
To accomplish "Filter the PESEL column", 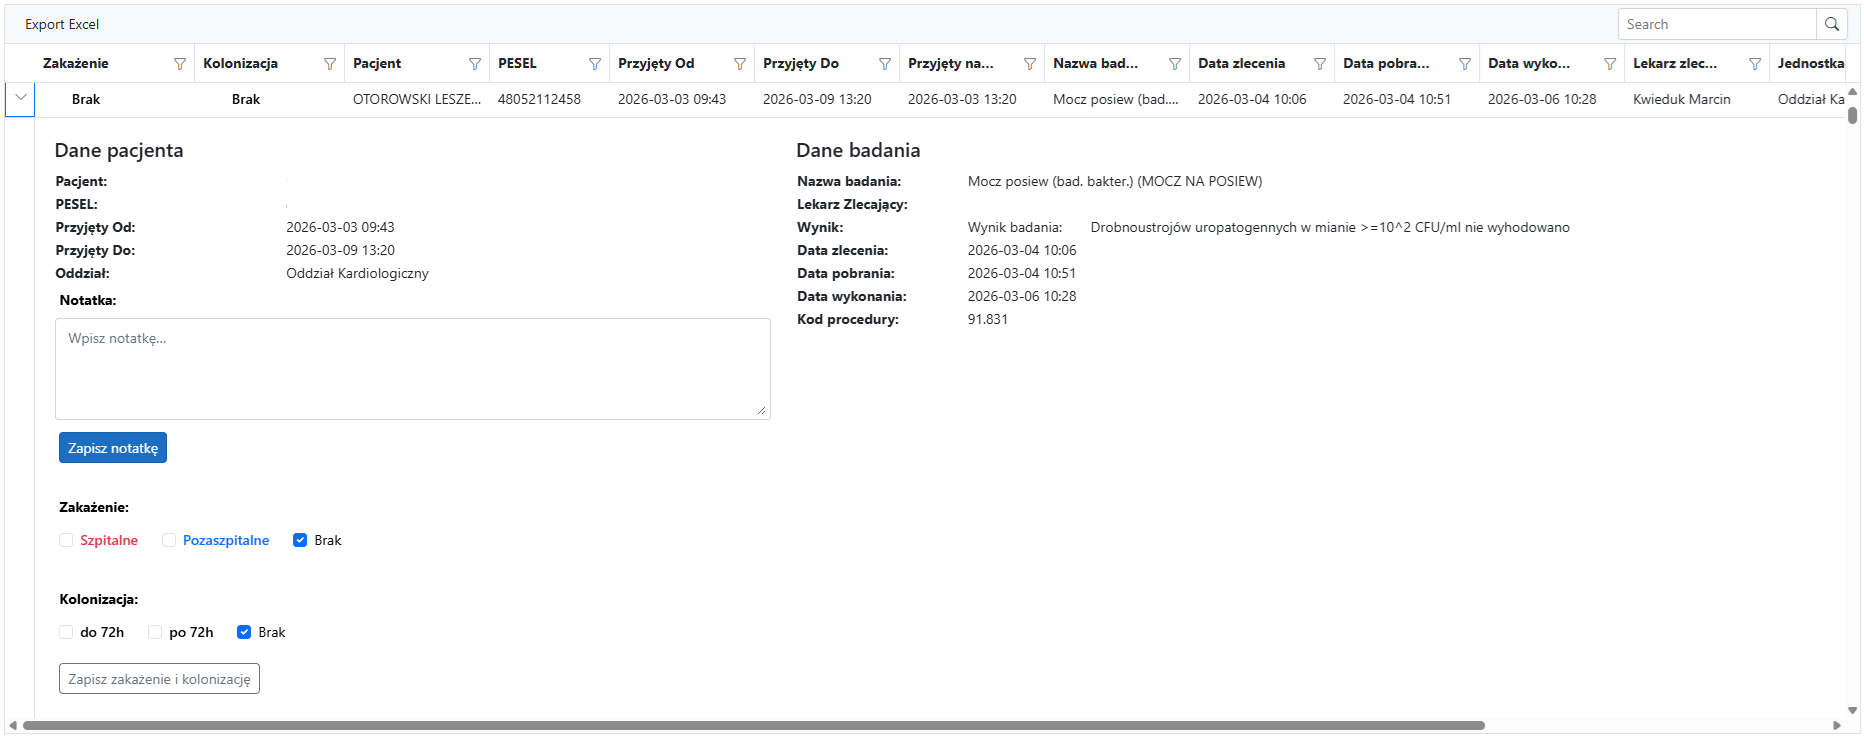I will click(x=595, y=64).
